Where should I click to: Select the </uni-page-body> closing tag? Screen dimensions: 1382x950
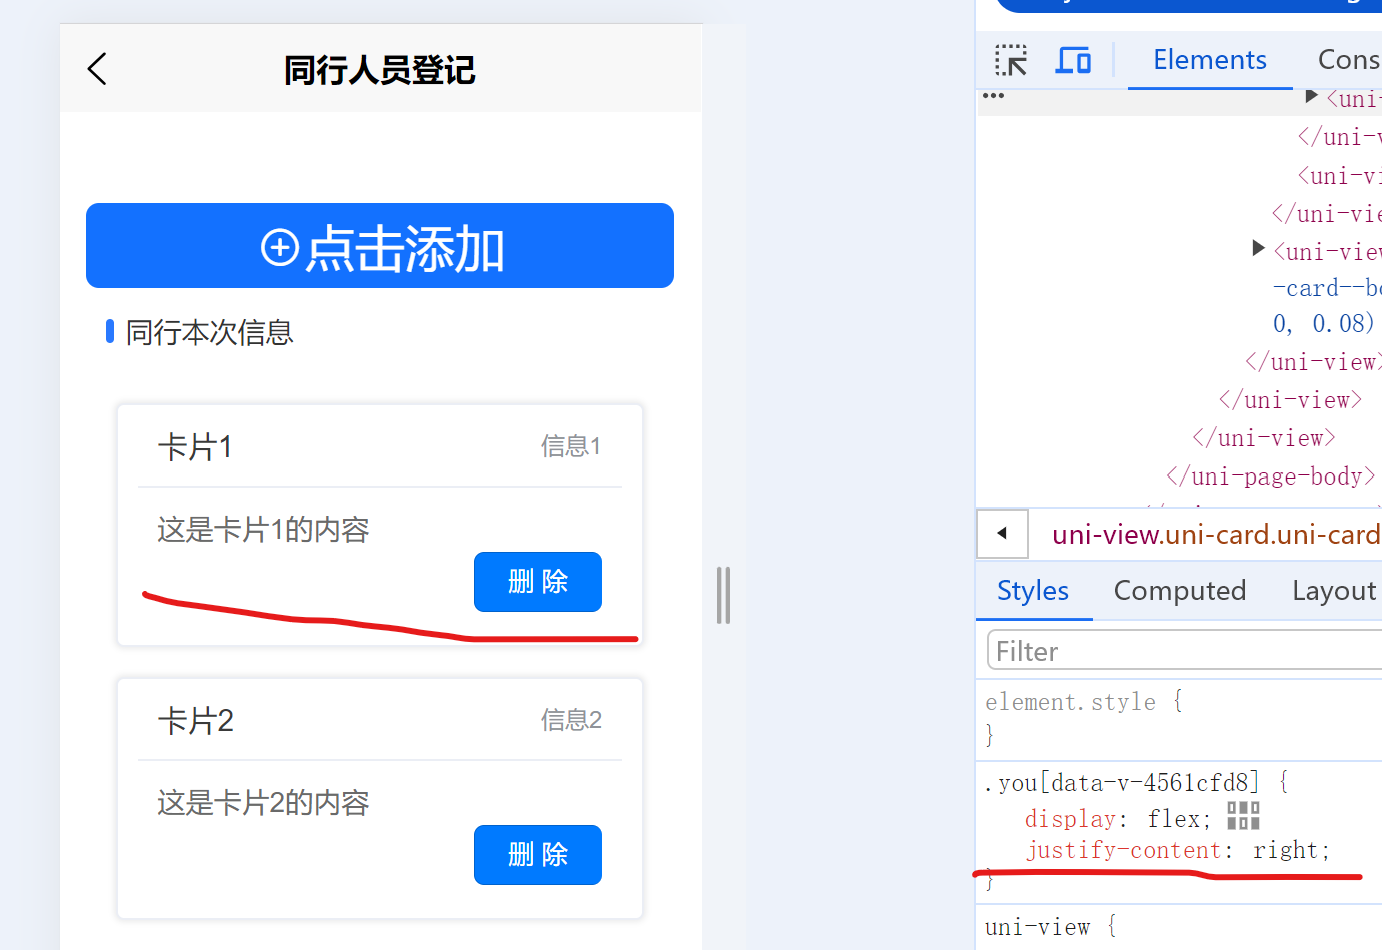click(x=1271, y=477)
